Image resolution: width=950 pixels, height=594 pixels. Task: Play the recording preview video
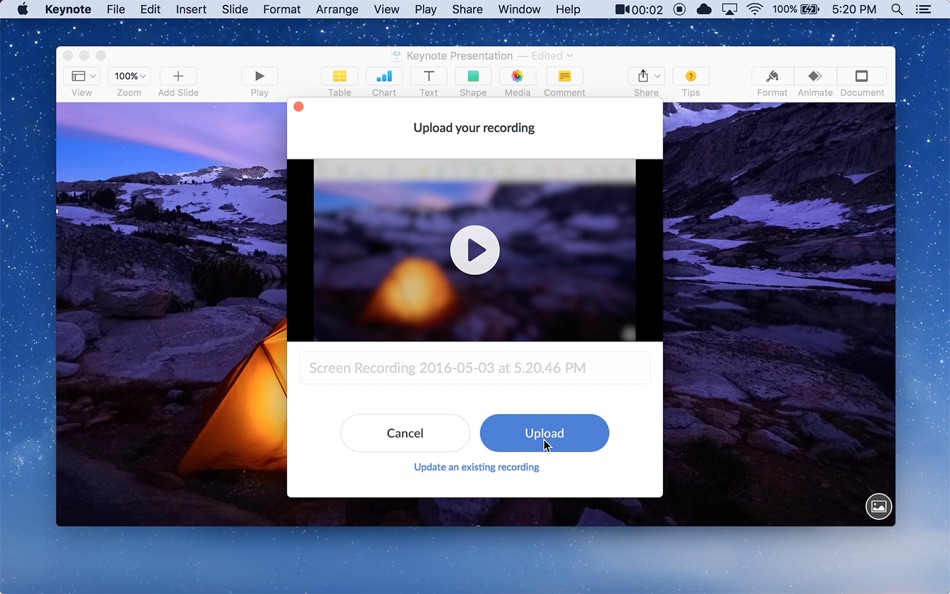(474, 250)
